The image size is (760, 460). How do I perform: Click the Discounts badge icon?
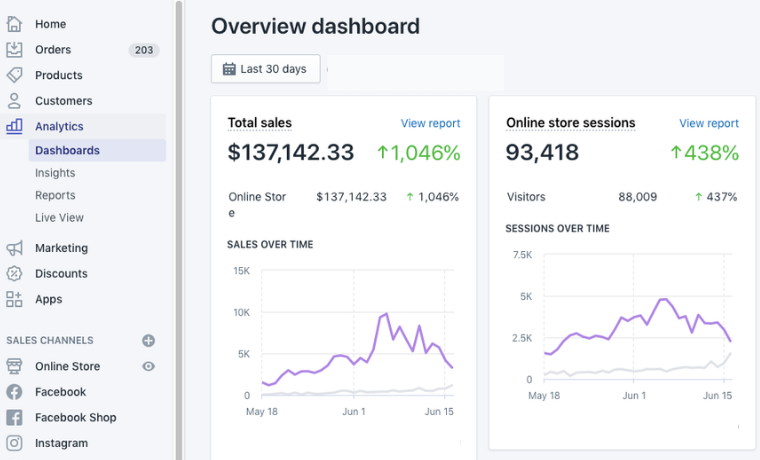14,273
